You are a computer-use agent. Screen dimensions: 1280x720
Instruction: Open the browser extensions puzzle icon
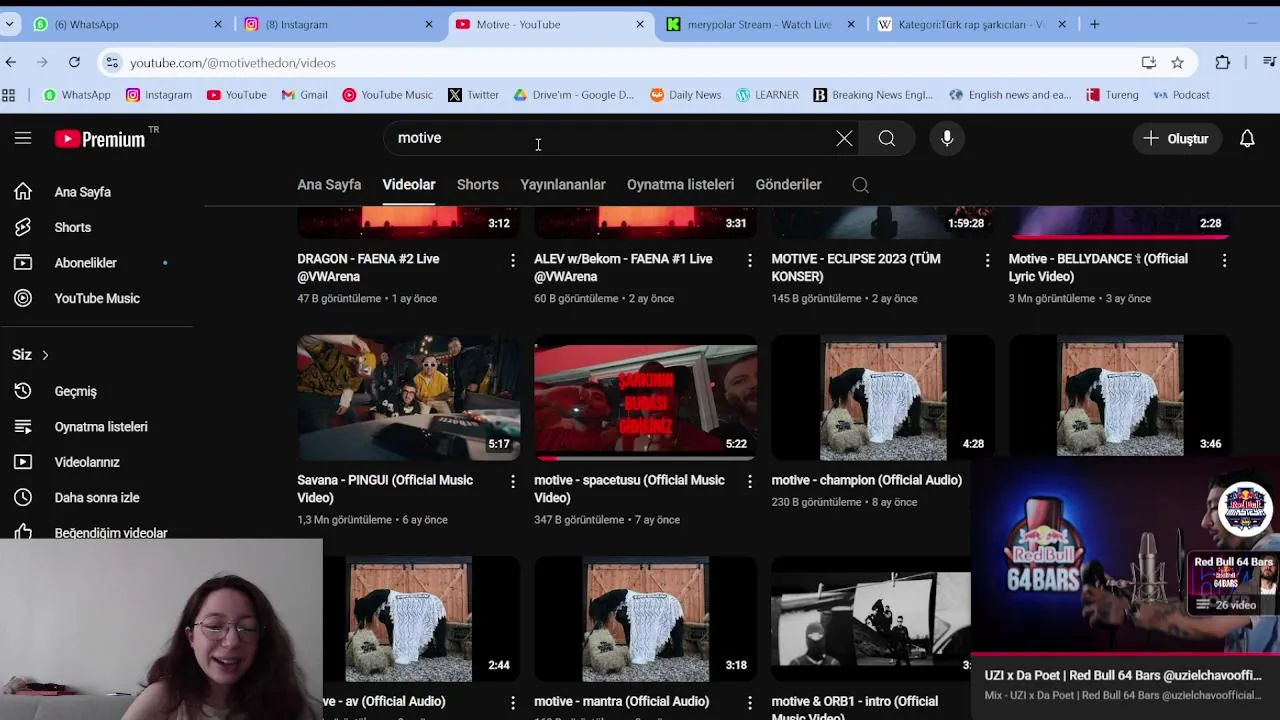click(1222, 62)
